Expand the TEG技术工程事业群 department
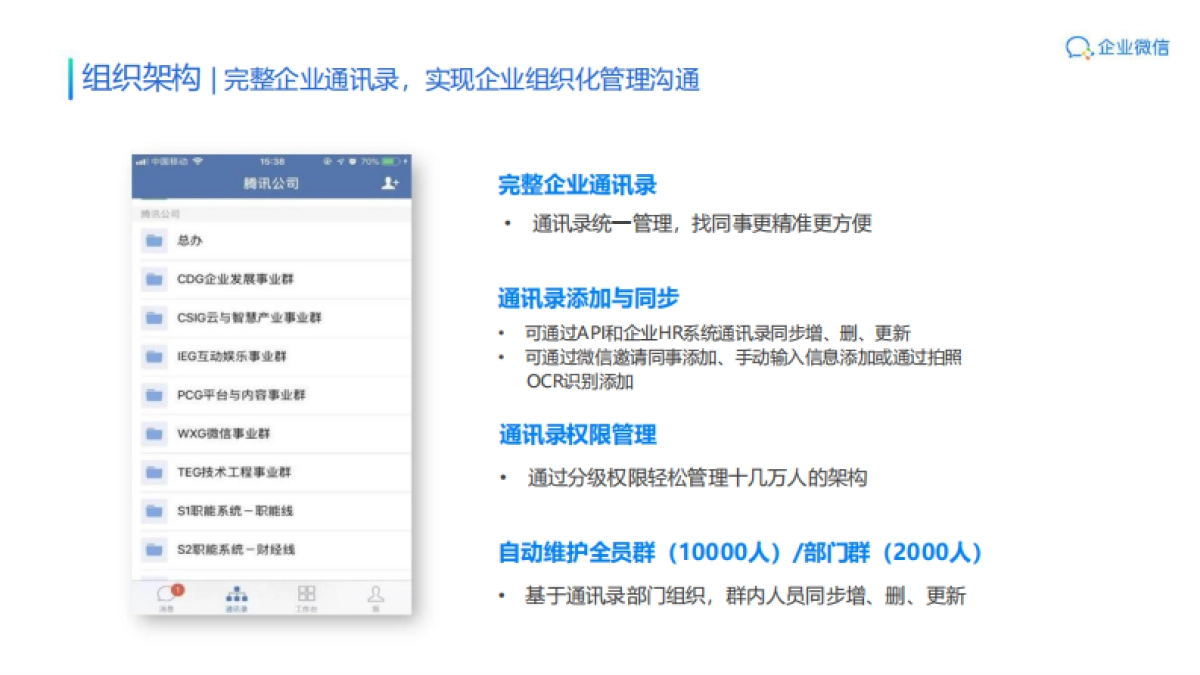The width and height of the screenshot is (1200, 675). pyautogui.click(x=152, y=472)
